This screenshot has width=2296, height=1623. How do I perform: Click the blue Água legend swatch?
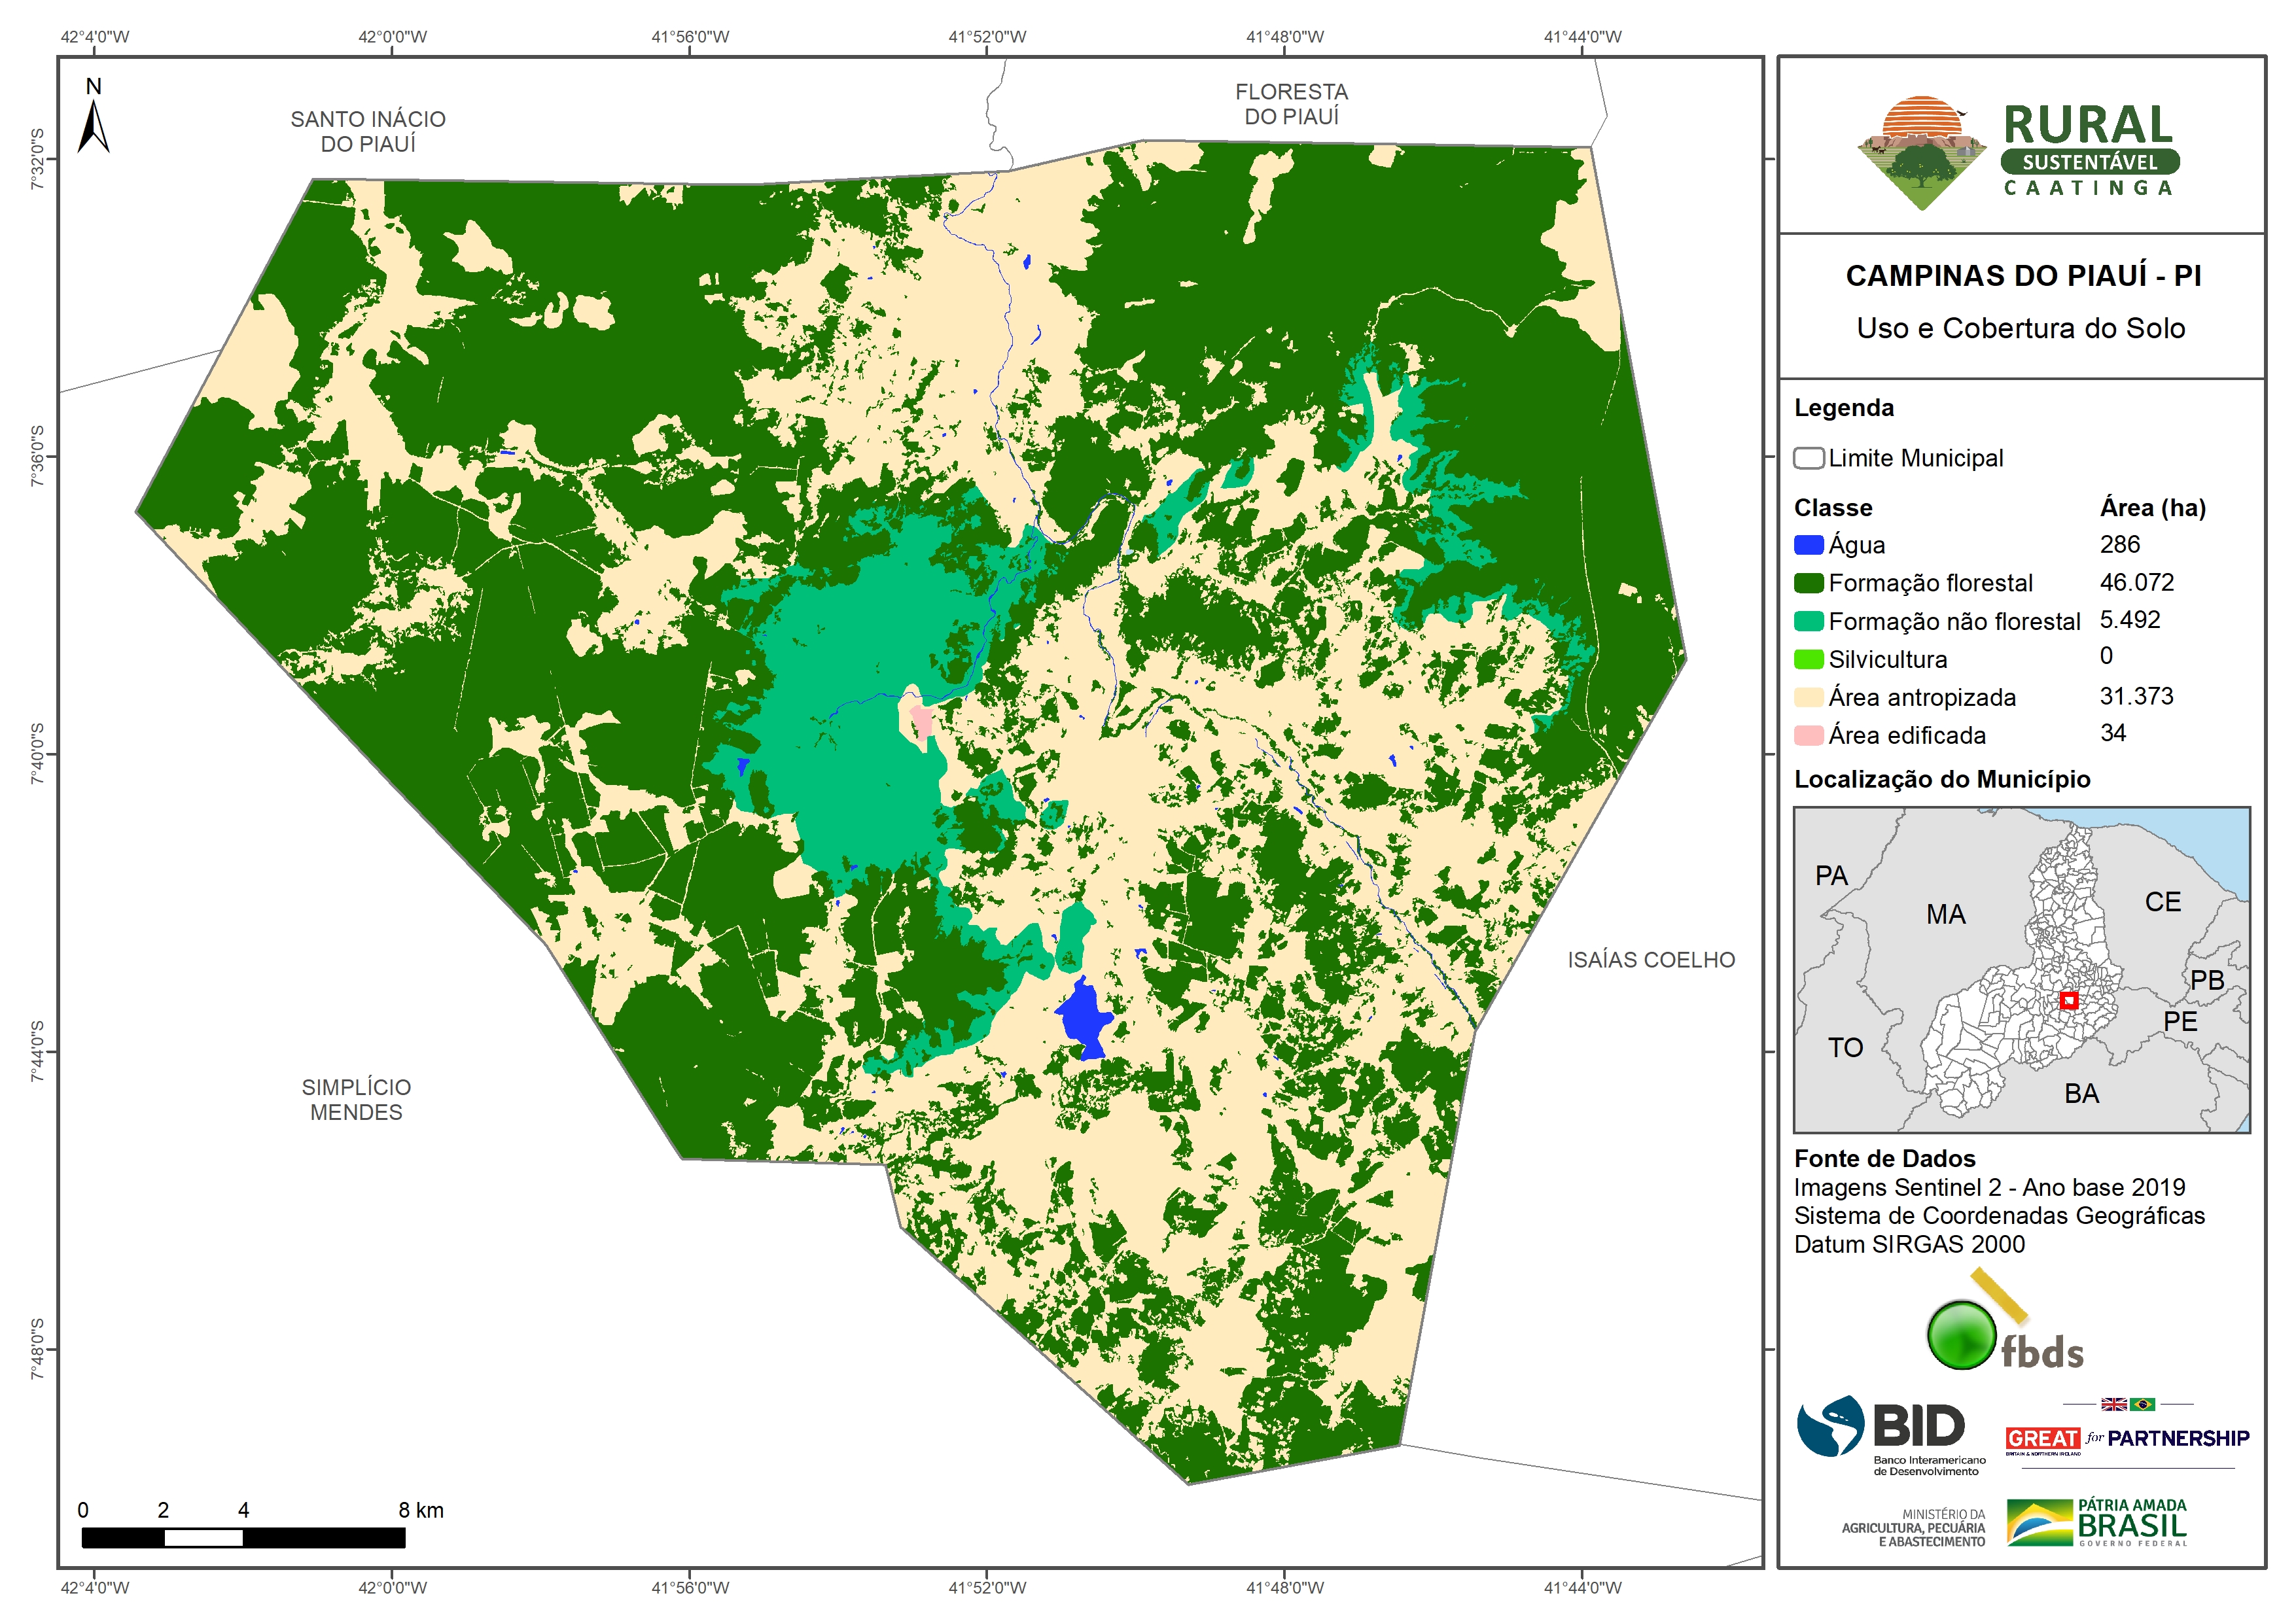click(1808, 545)
